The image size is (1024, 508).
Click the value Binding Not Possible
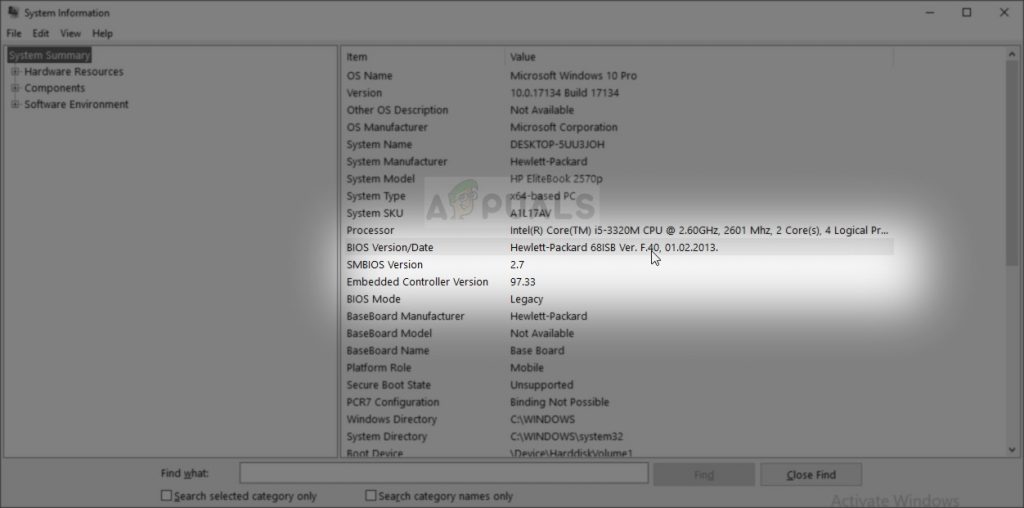coord(559,402)
